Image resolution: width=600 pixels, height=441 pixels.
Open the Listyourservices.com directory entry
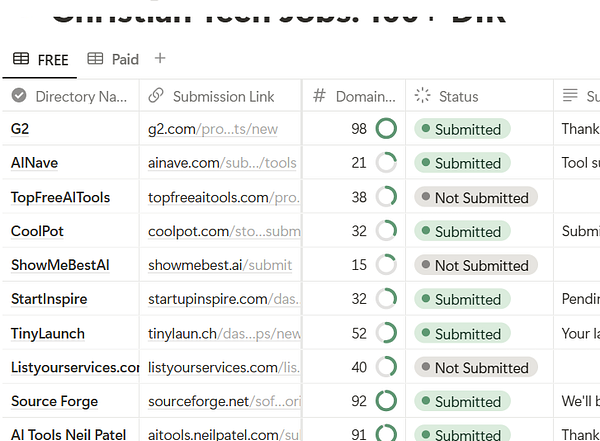75,368
